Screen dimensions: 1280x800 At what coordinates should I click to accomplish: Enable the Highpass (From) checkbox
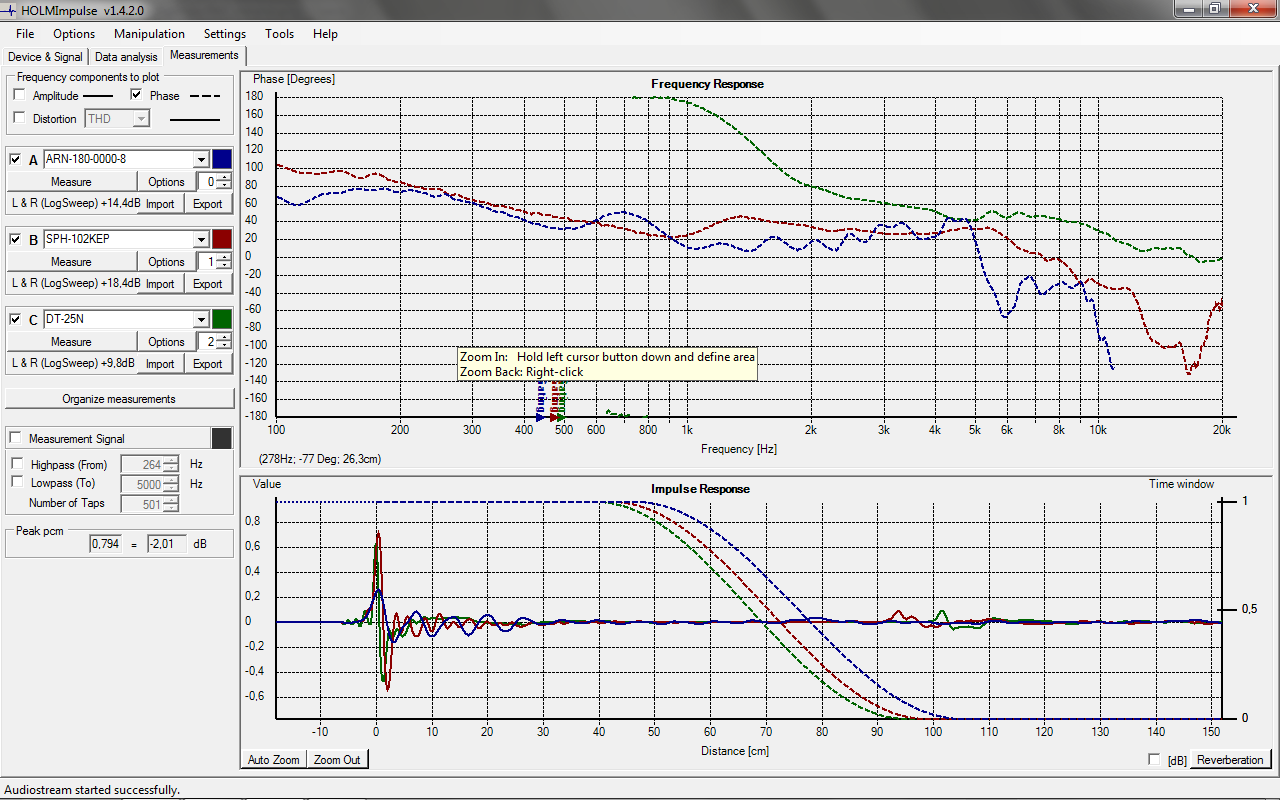click(x=17, y=464)
